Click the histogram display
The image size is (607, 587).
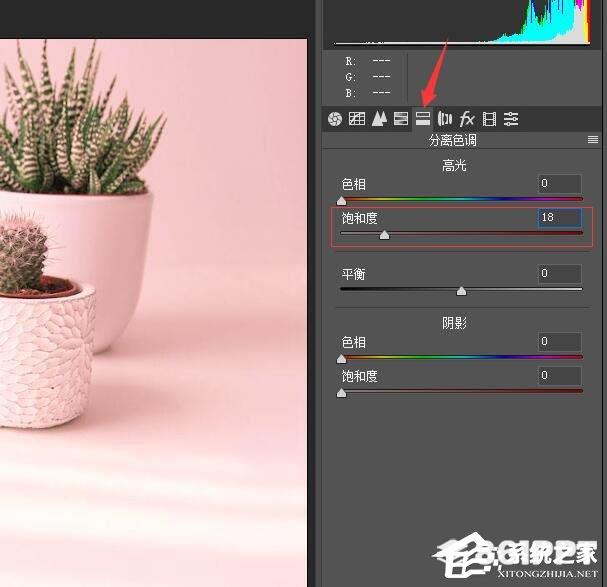[461, 22]
